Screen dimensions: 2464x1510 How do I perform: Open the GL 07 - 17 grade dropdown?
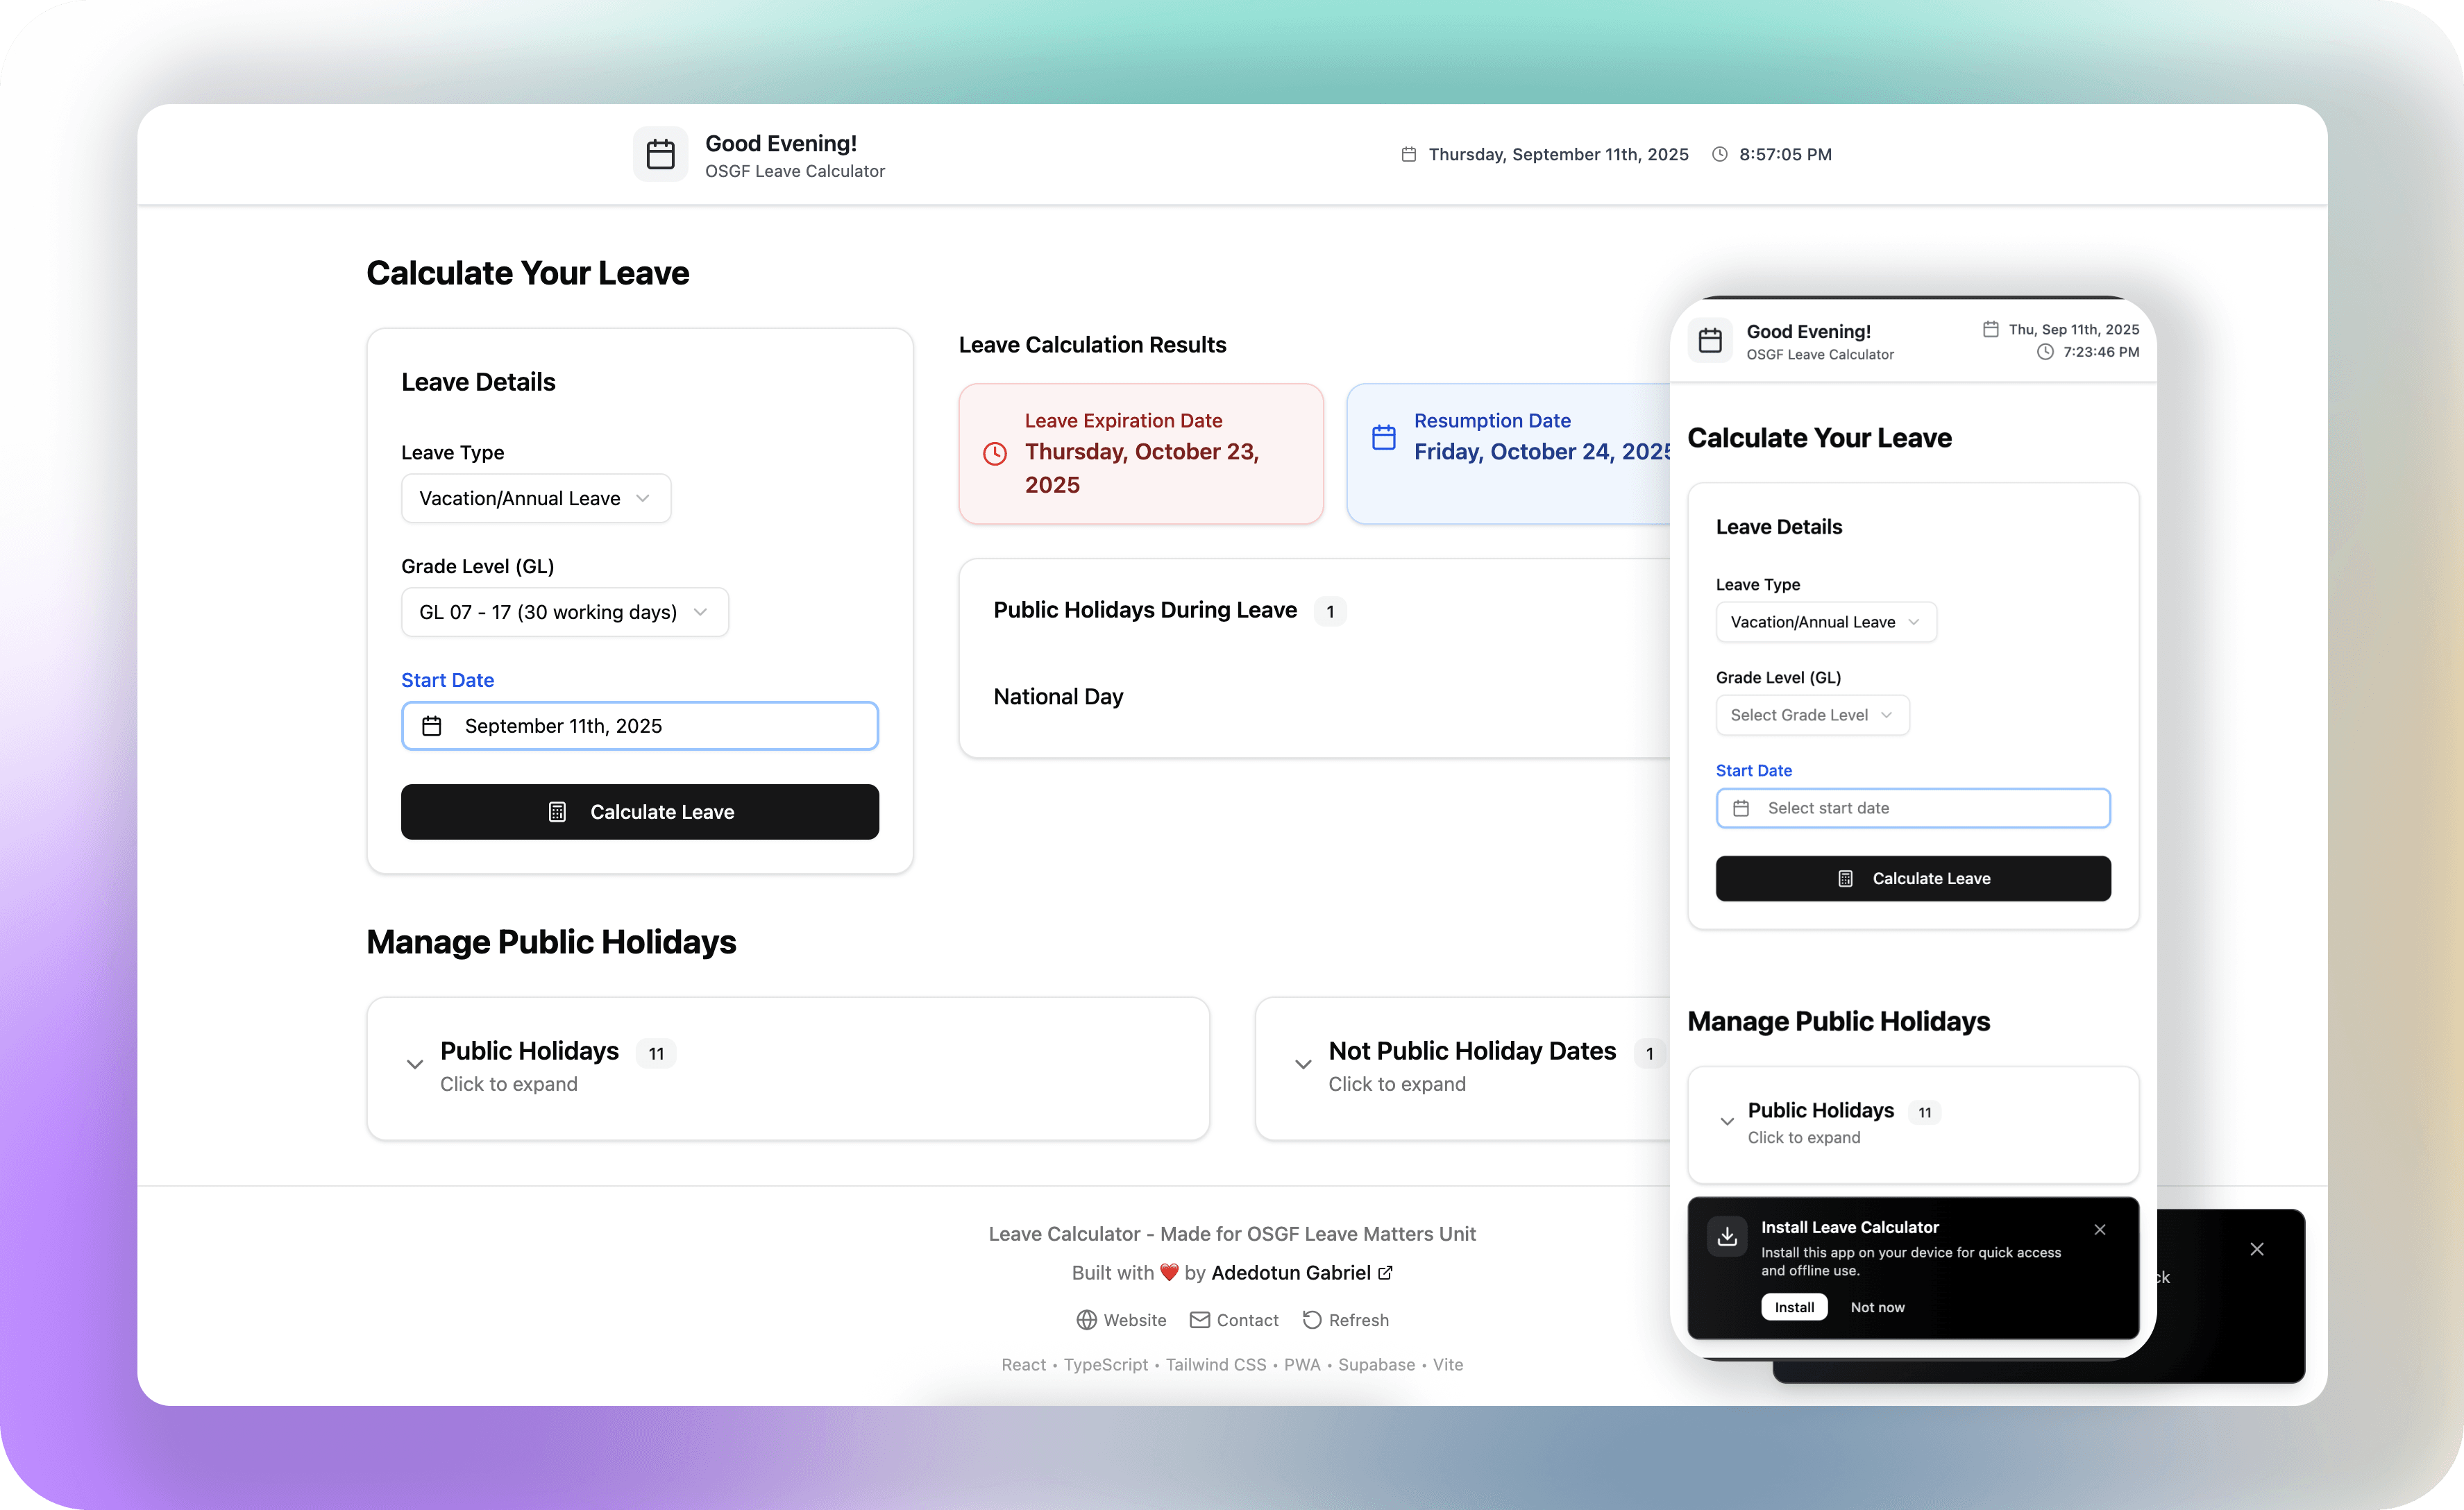pos(564,612)
